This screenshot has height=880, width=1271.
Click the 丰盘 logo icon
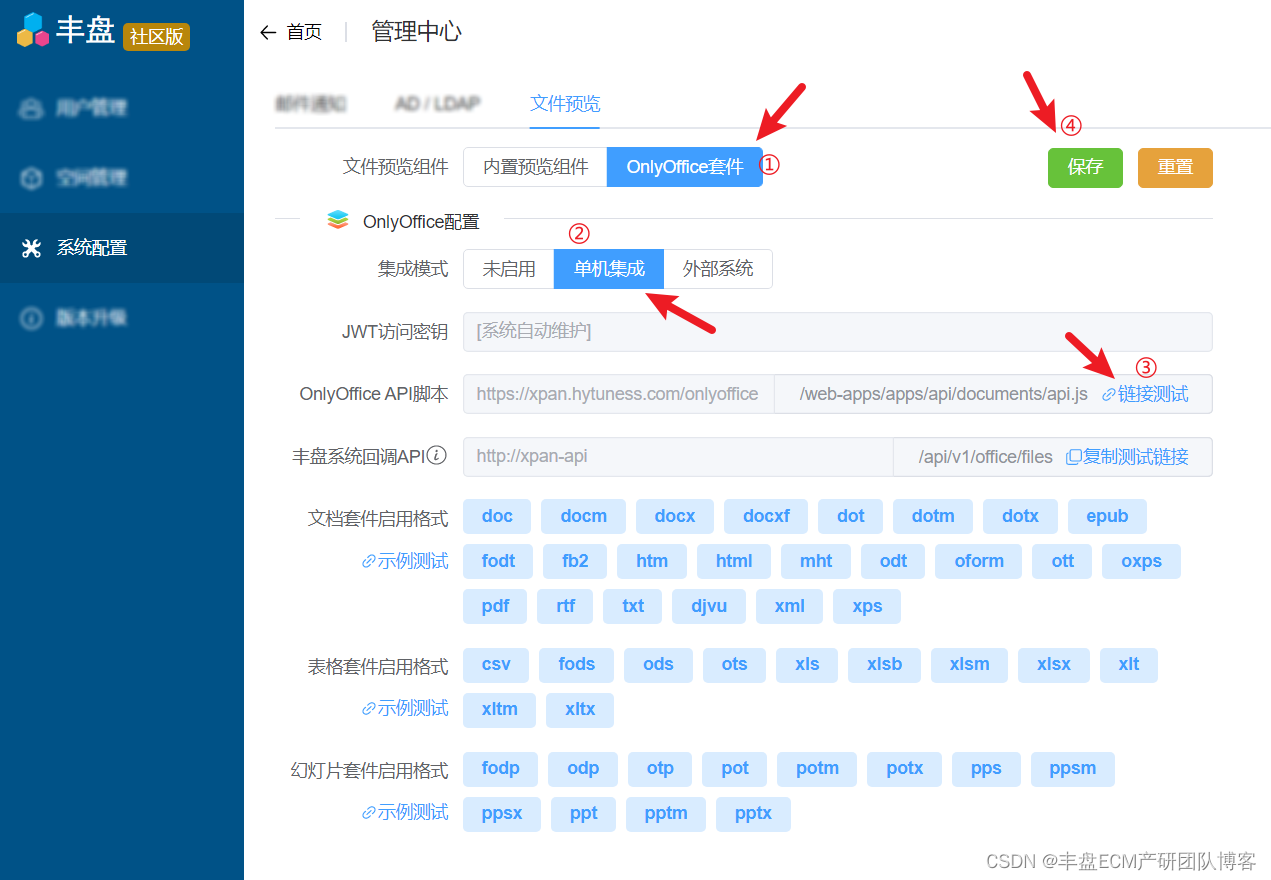click(x=33, y=29)
